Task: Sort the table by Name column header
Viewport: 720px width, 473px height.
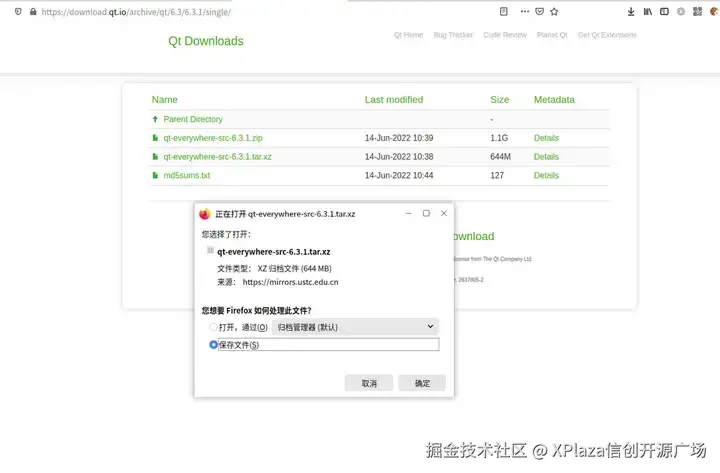Action: [x=164, y=100]
